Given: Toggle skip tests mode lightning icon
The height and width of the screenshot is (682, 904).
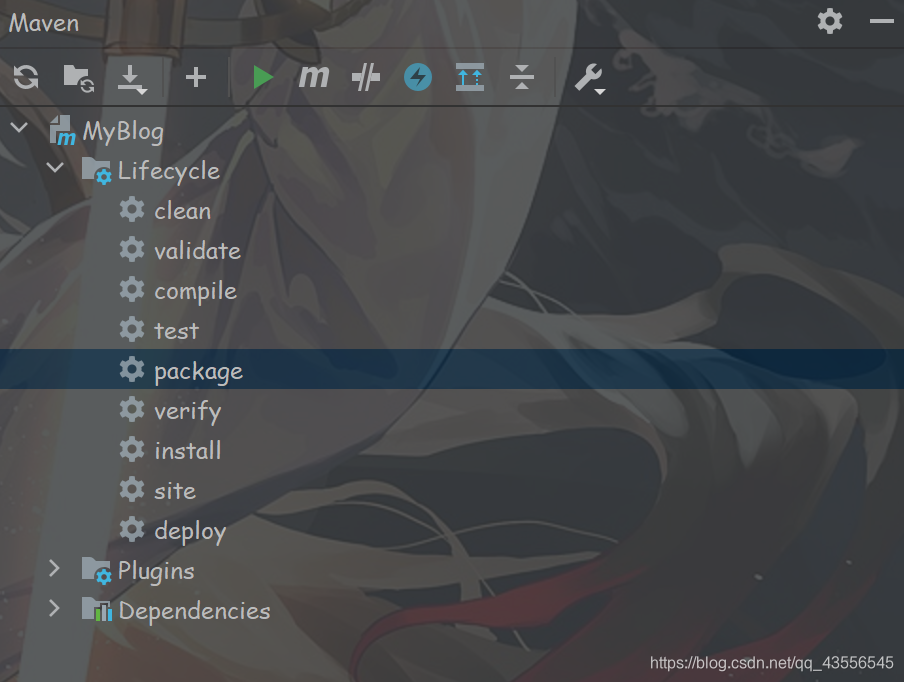Looking at the screenshot, I should pyautogui.click(x=418, y=77).
